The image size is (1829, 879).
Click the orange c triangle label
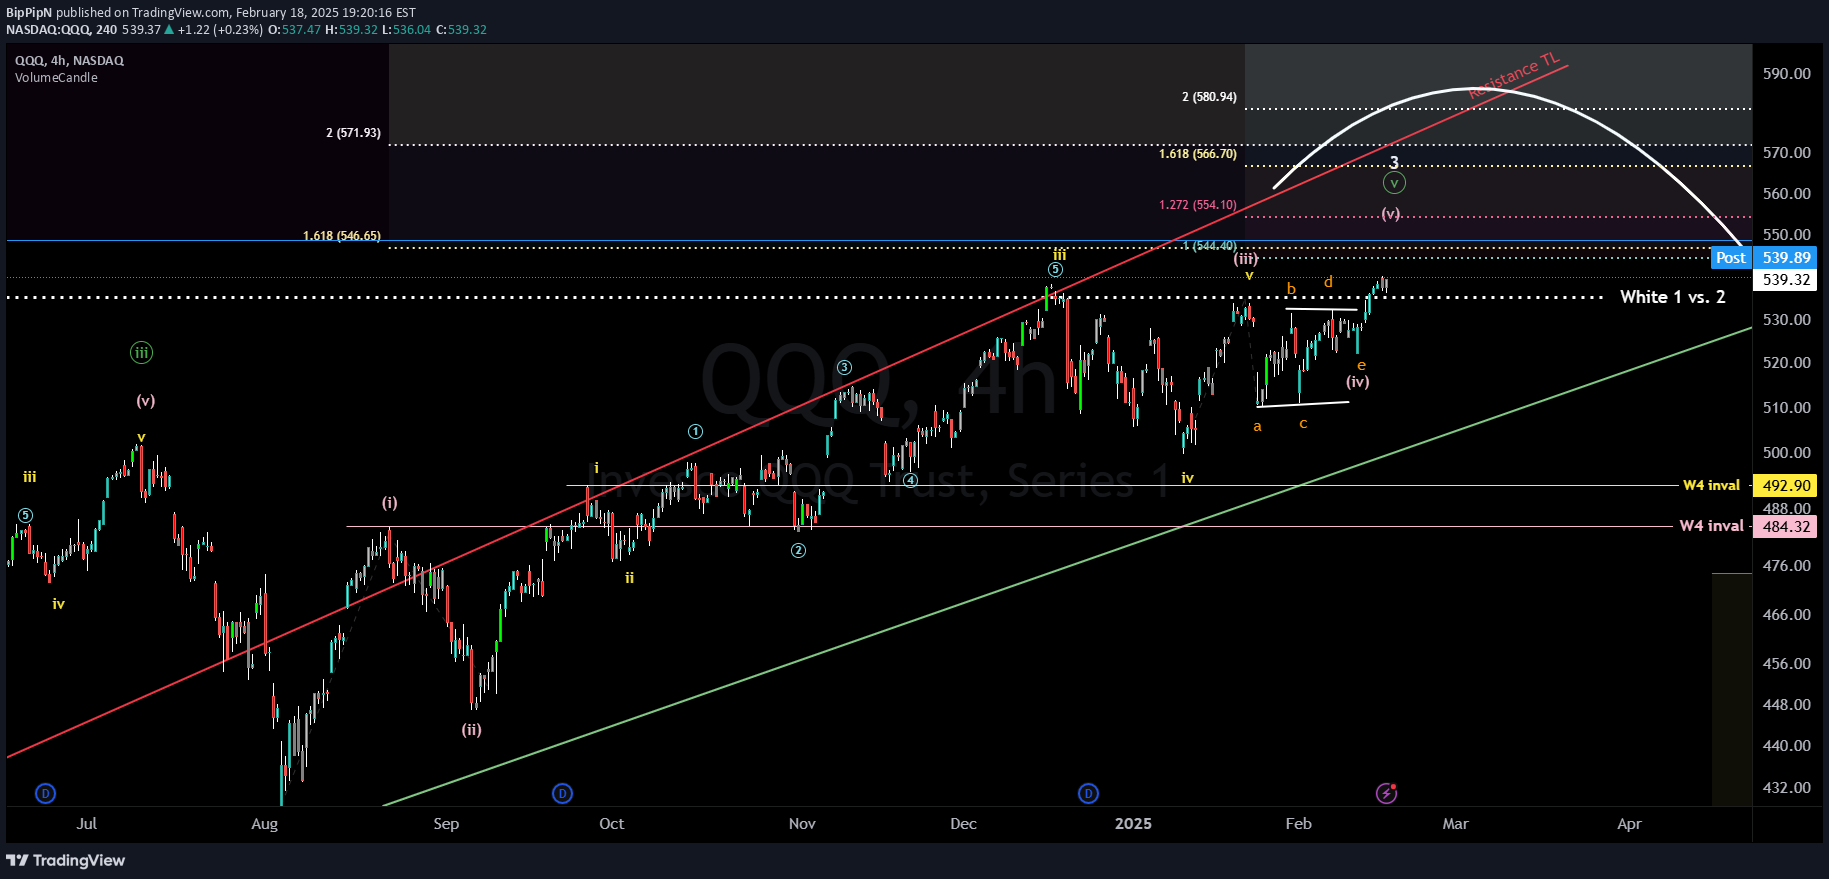pyautogui.click(x=1303, y=424)
